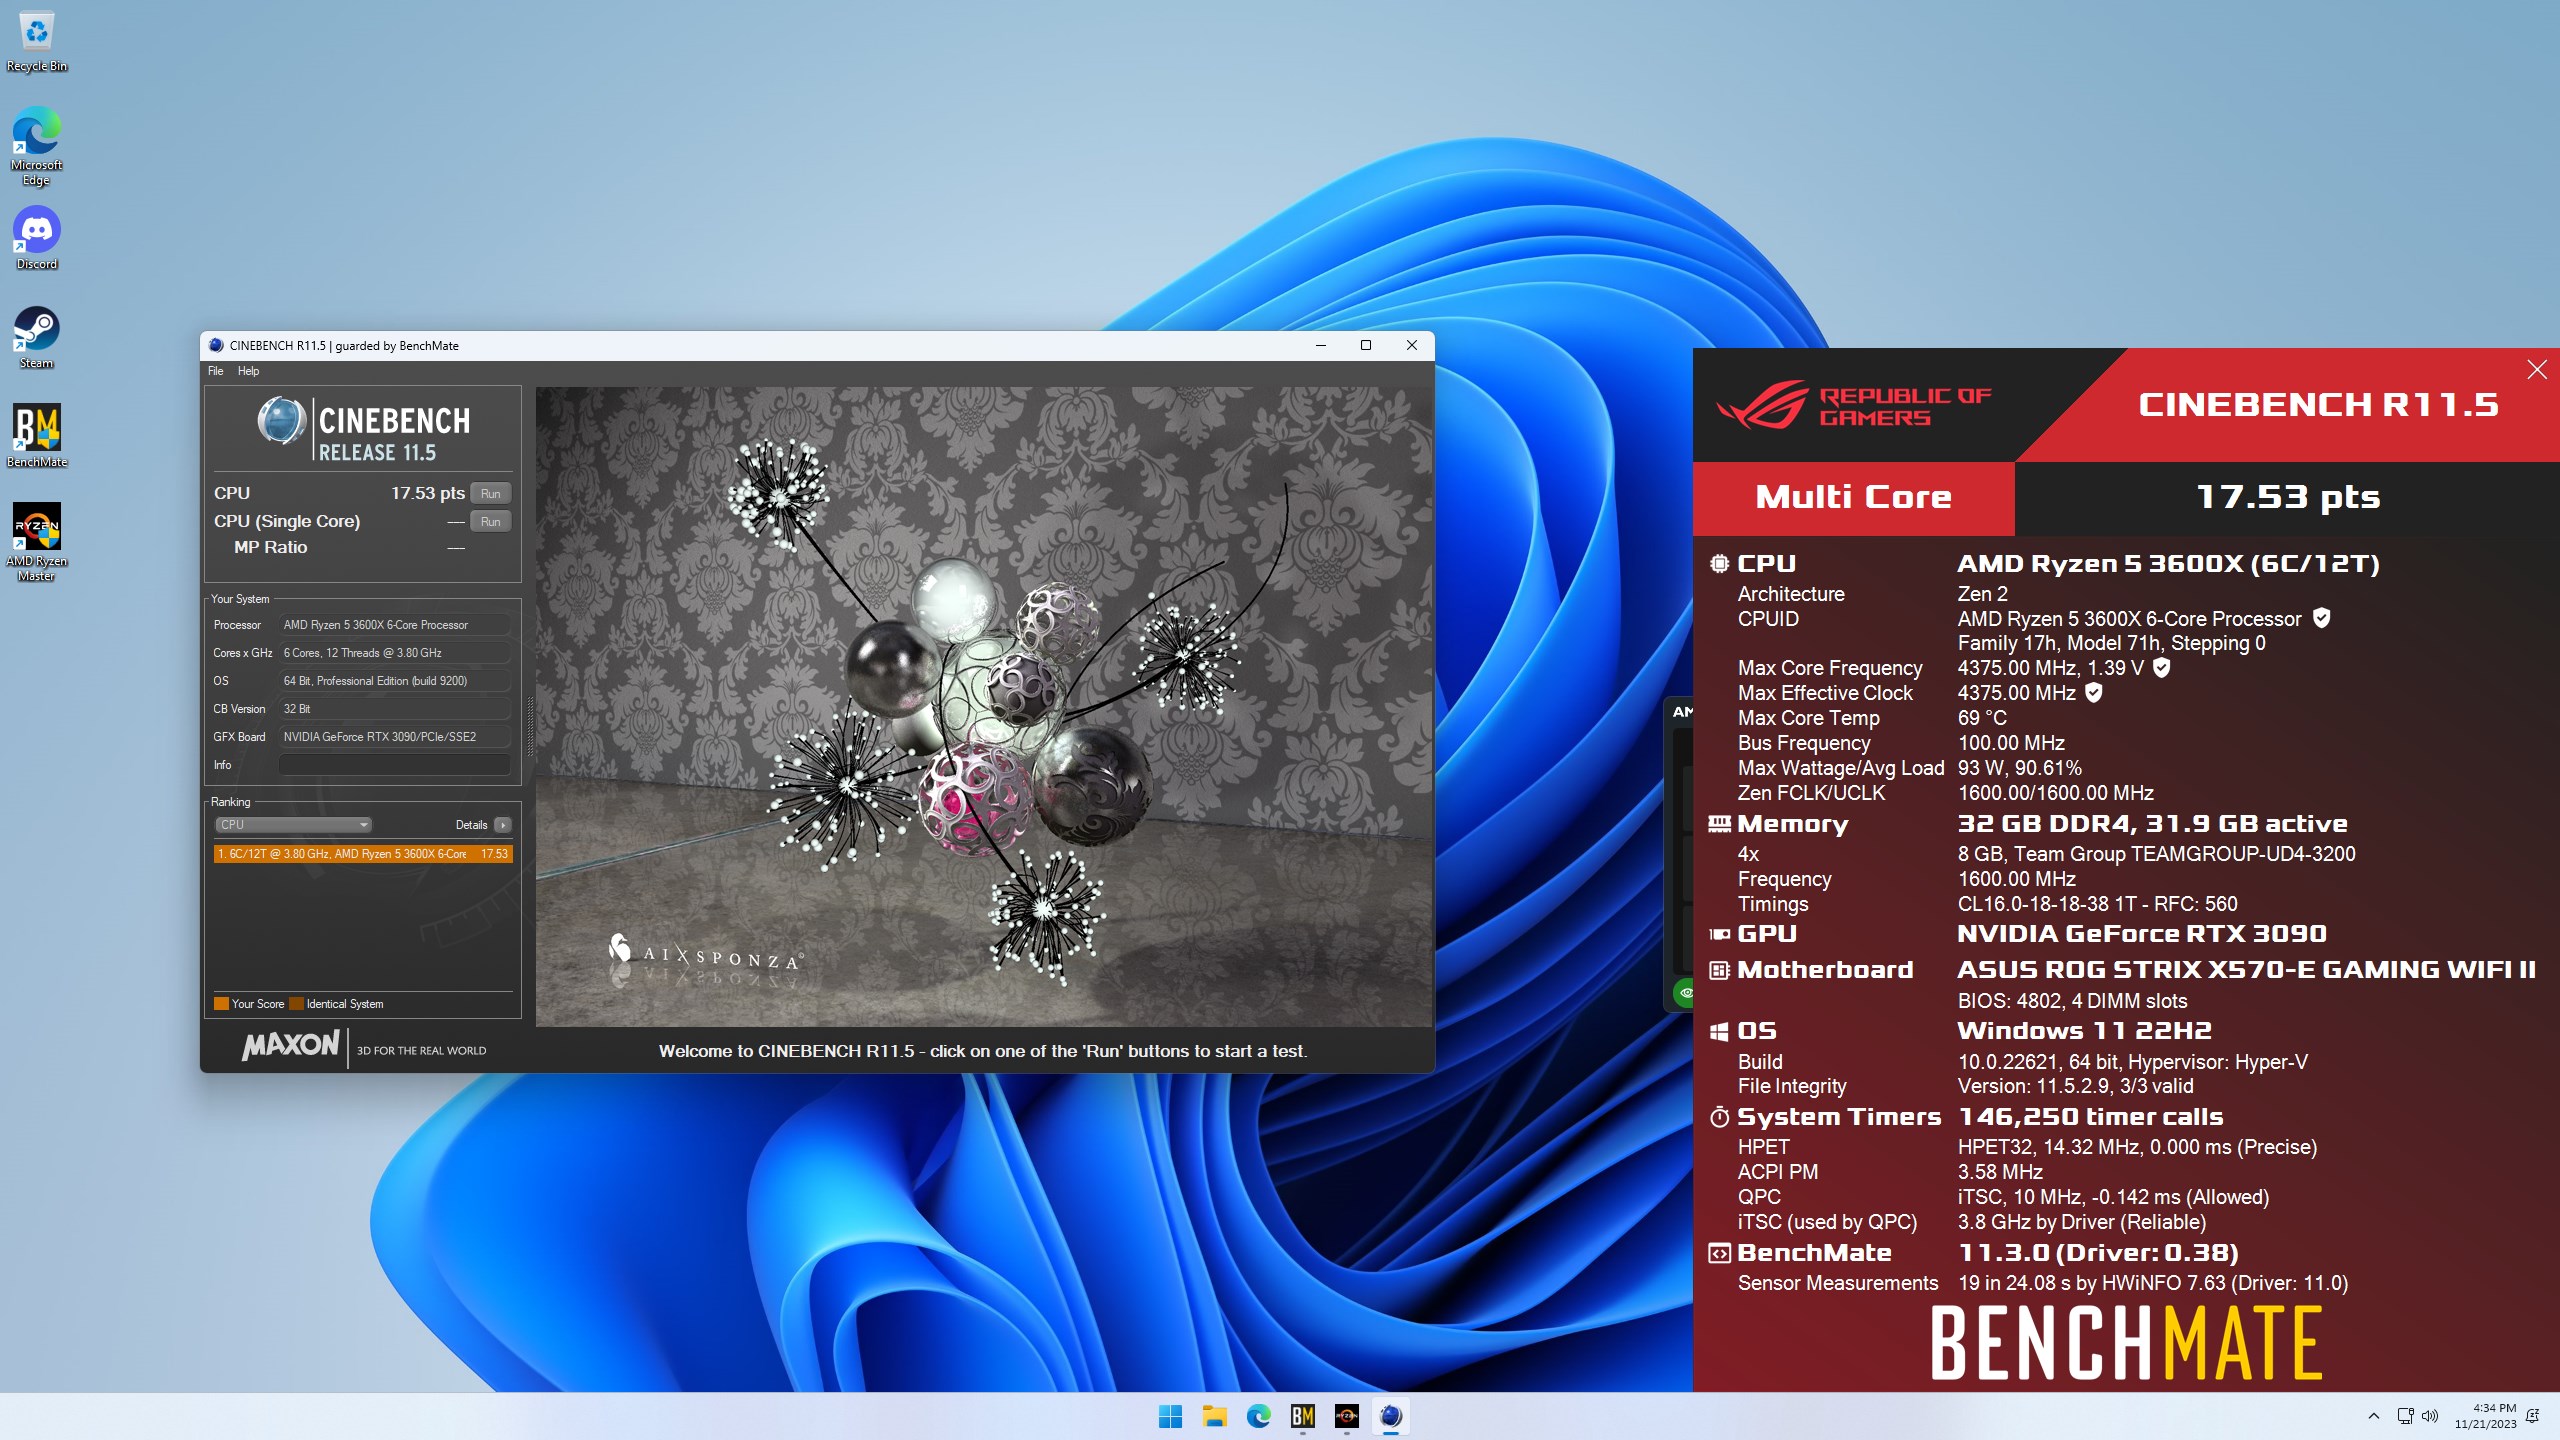The width and height of the screenshot is (2560, 1440).
Task: Click the Identical System legend swatch
Action: [x=296, y=1004]
